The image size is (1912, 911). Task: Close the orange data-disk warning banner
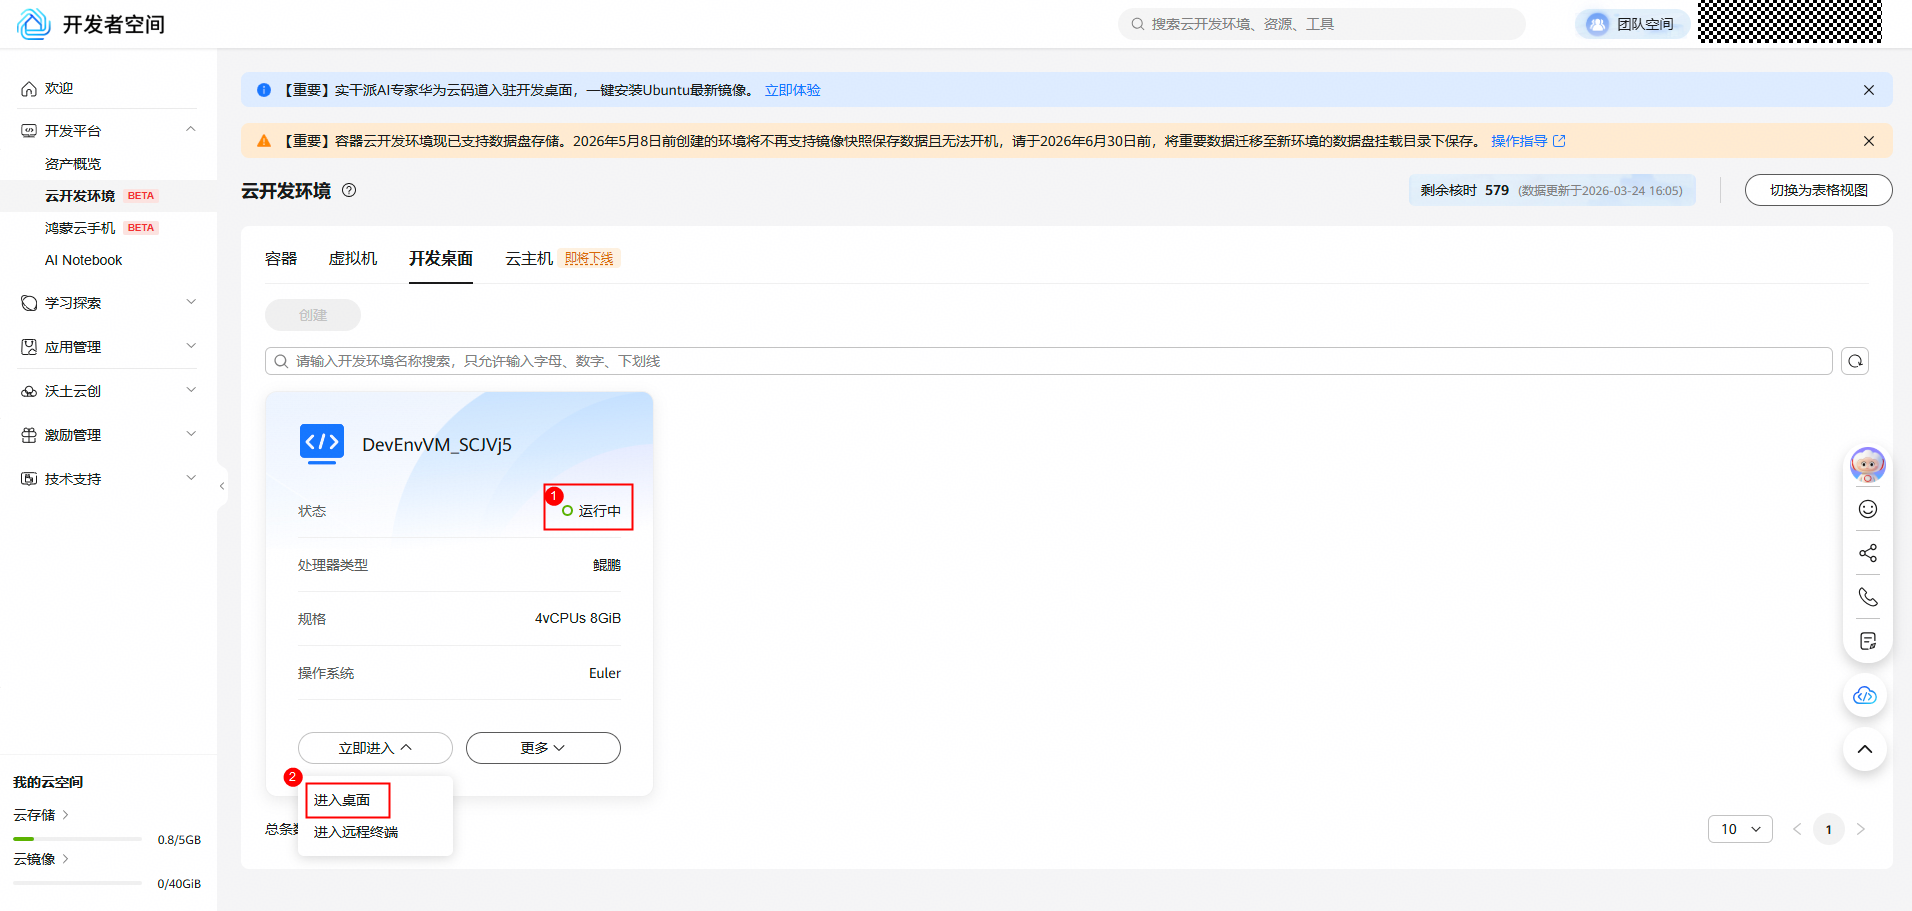[x=1869, y=141]
